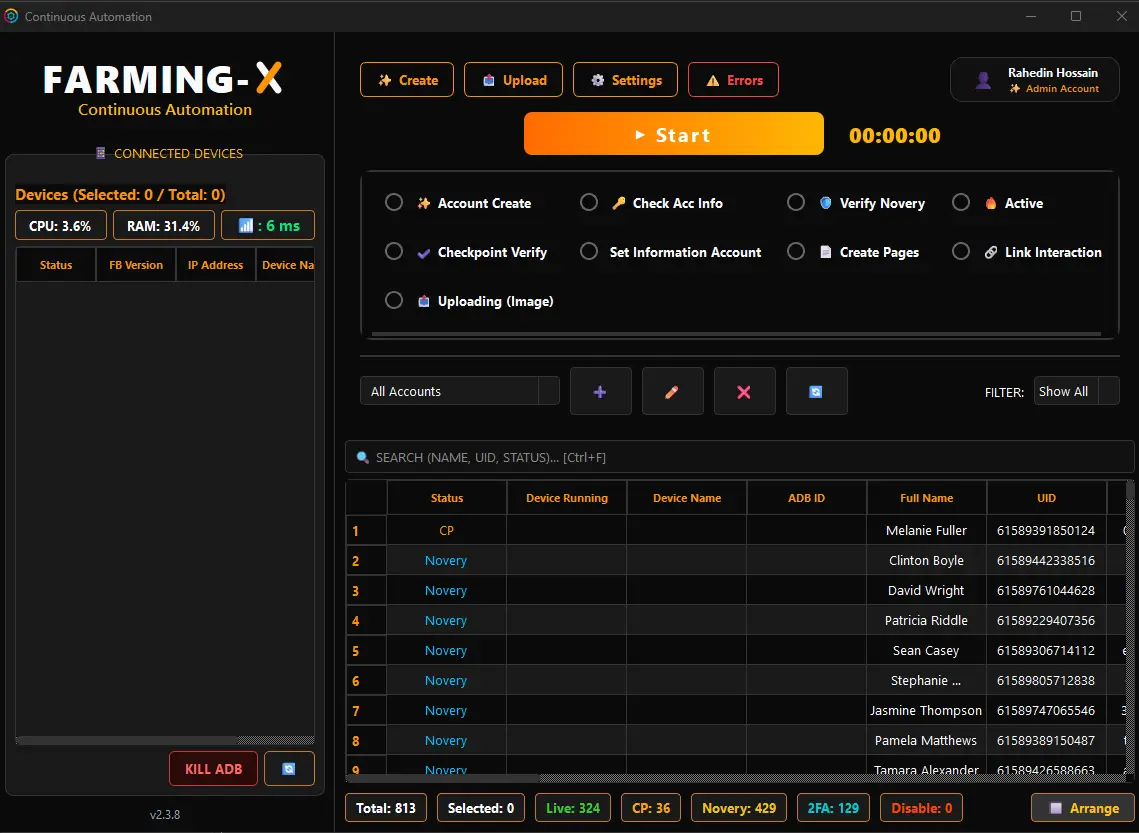Click the RAM: 31.4% indicator
Screen dimensions: 1139x833
click(163, 225)
